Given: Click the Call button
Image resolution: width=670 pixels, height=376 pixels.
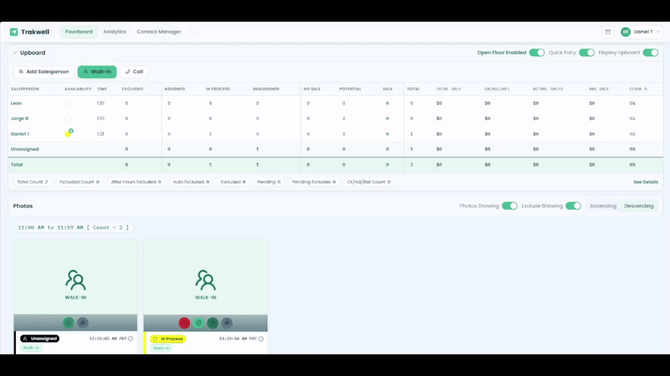Looking at the screenshot, I should coord(134,72).
